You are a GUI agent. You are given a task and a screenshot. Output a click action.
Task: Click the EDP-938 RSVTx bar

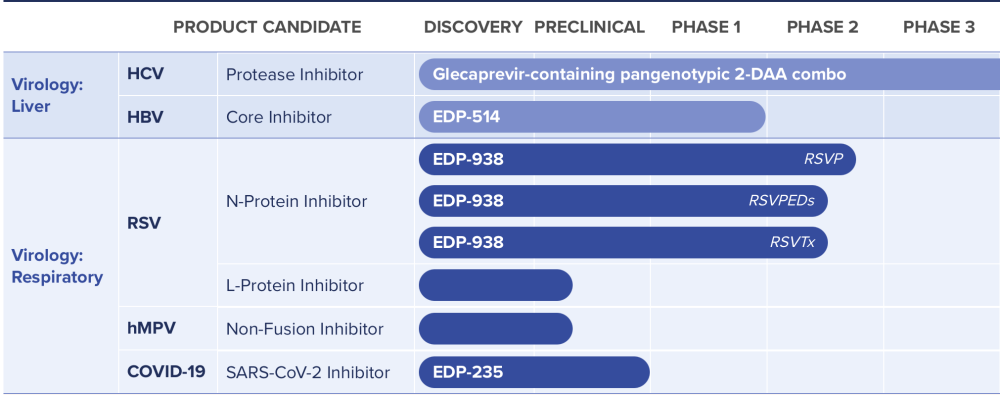[x=623, y=242]
